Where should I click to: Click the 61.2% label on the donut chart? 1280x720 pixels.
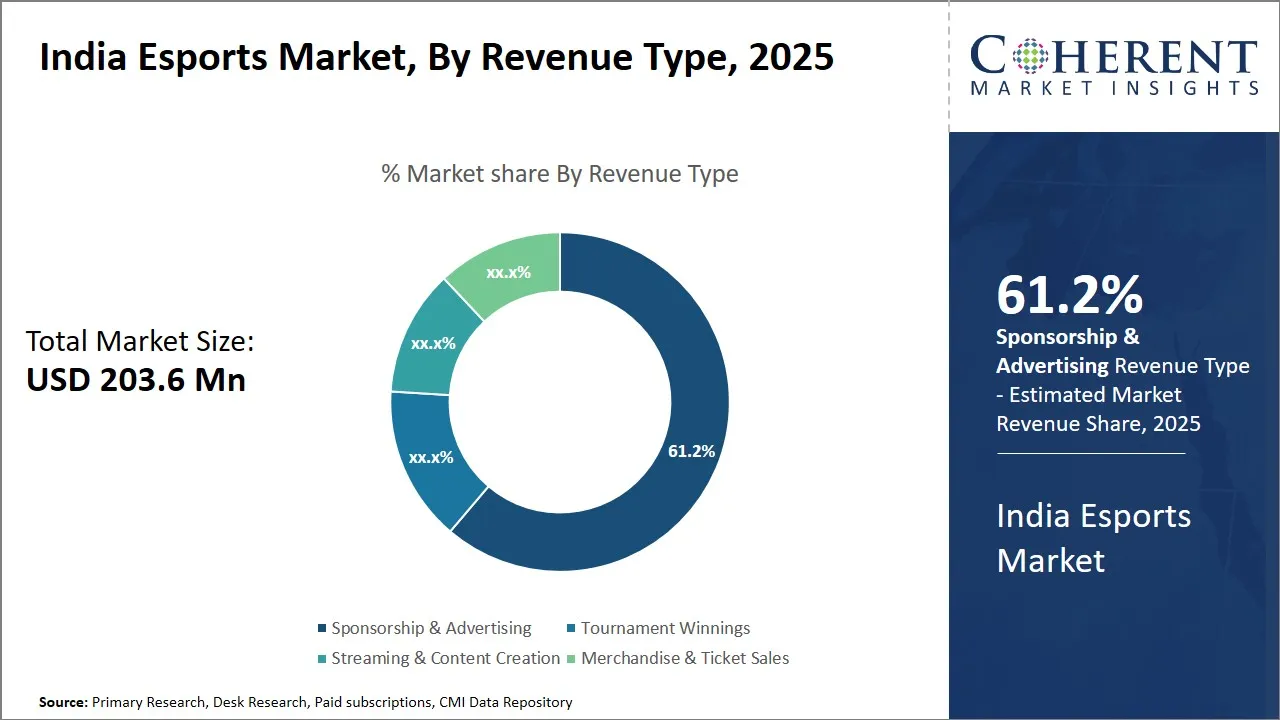pos(691,451)
